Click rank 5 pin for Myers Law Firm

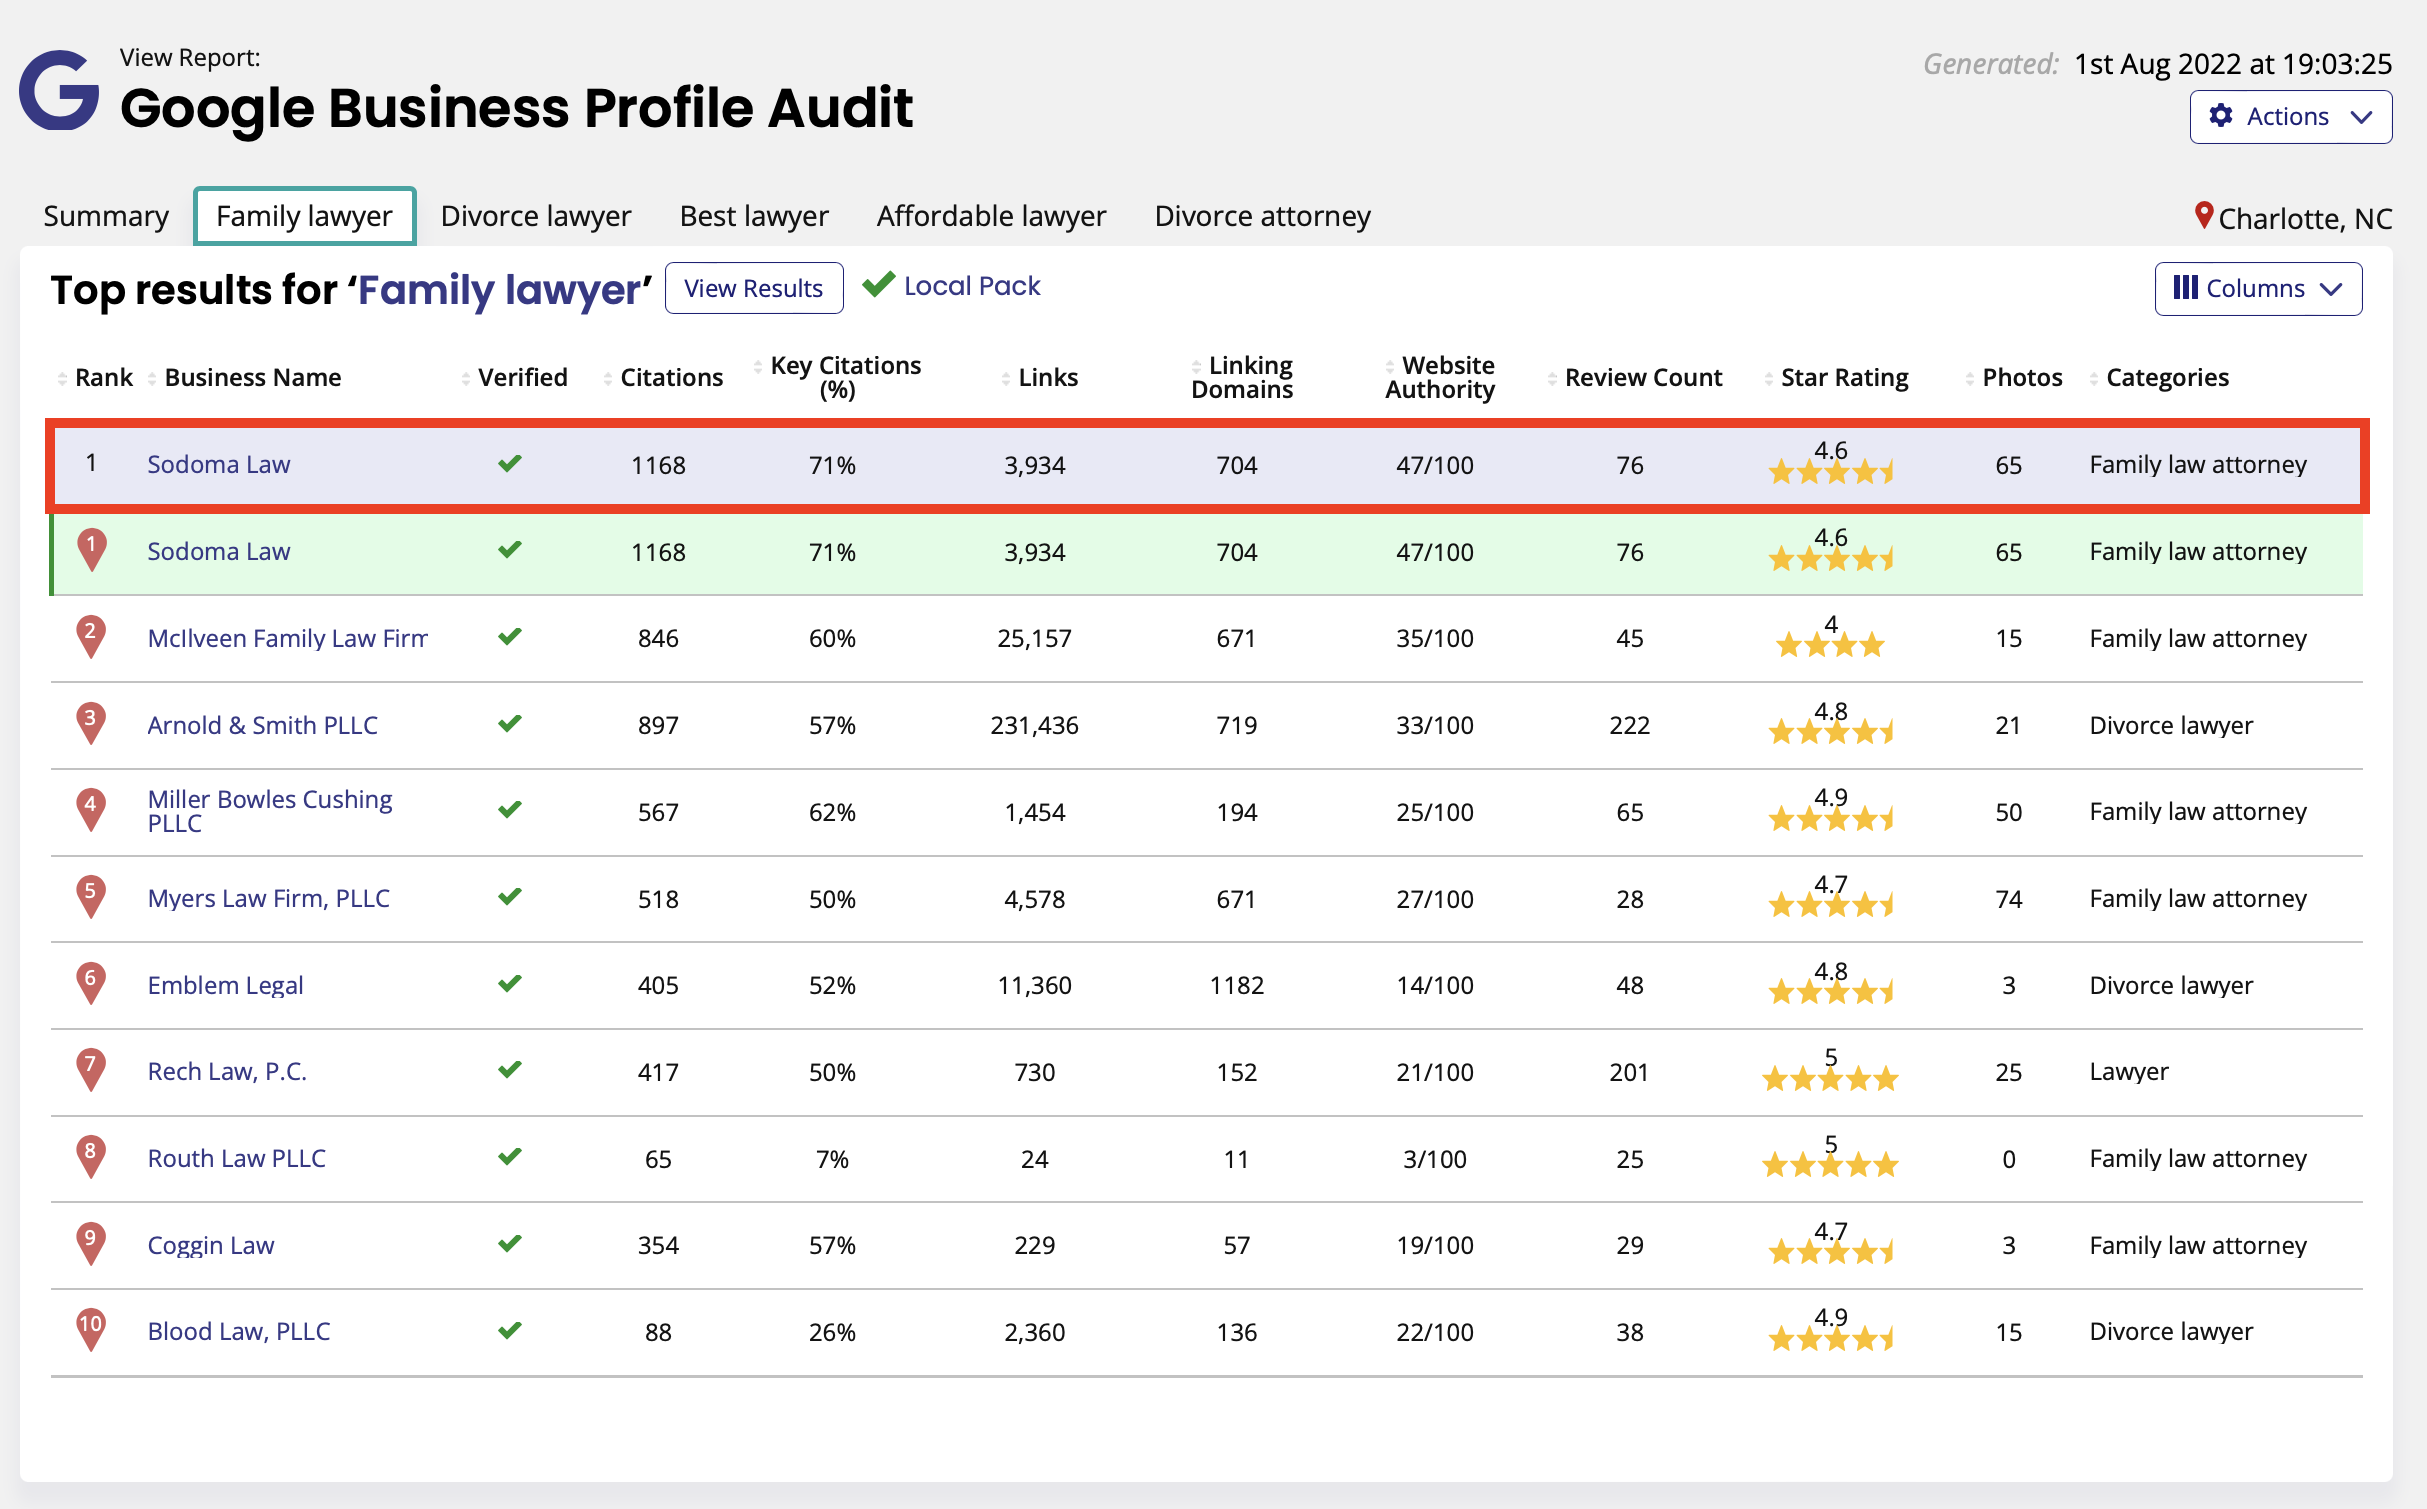coord(91,897)
